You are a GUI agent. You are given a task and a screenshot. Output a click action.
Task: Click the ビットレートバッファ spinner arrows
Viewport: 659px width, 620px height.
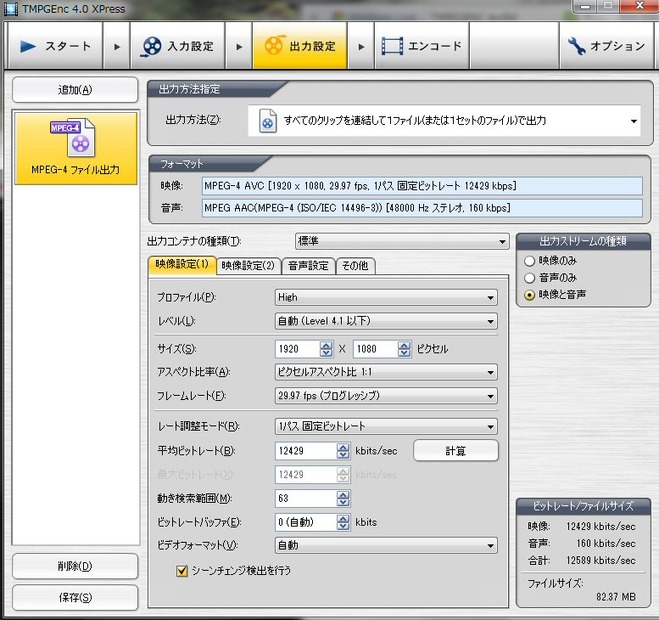tap(343, 522)
